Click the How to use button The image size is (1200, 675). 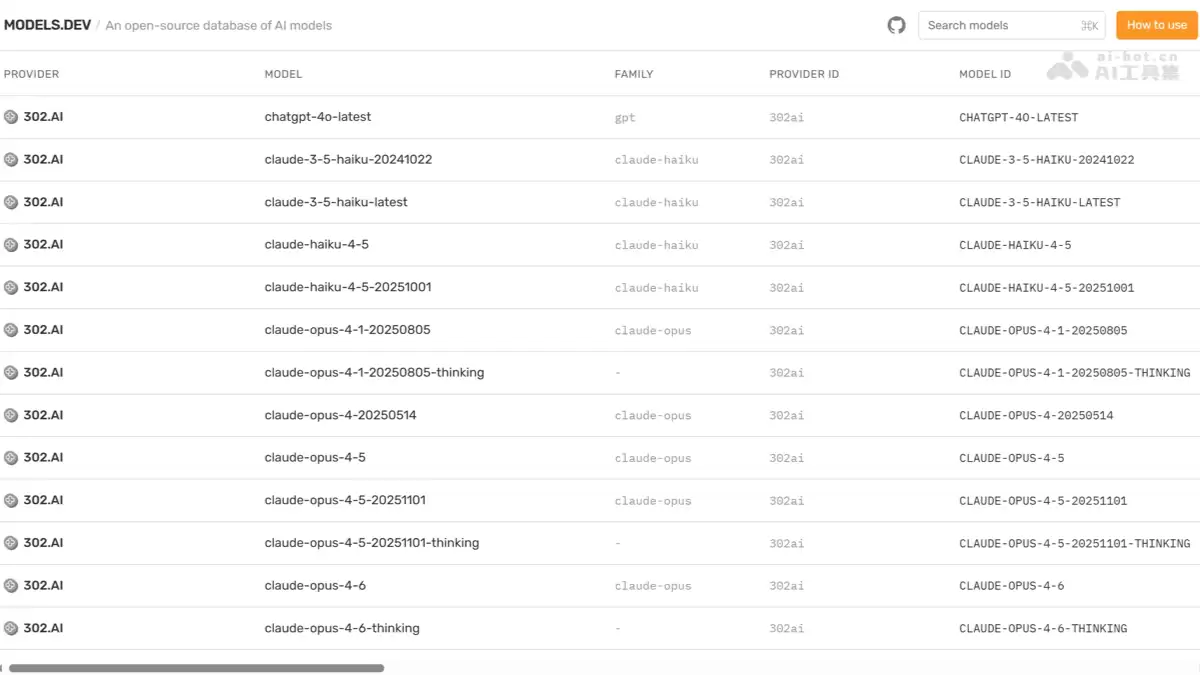(1157, 25)
